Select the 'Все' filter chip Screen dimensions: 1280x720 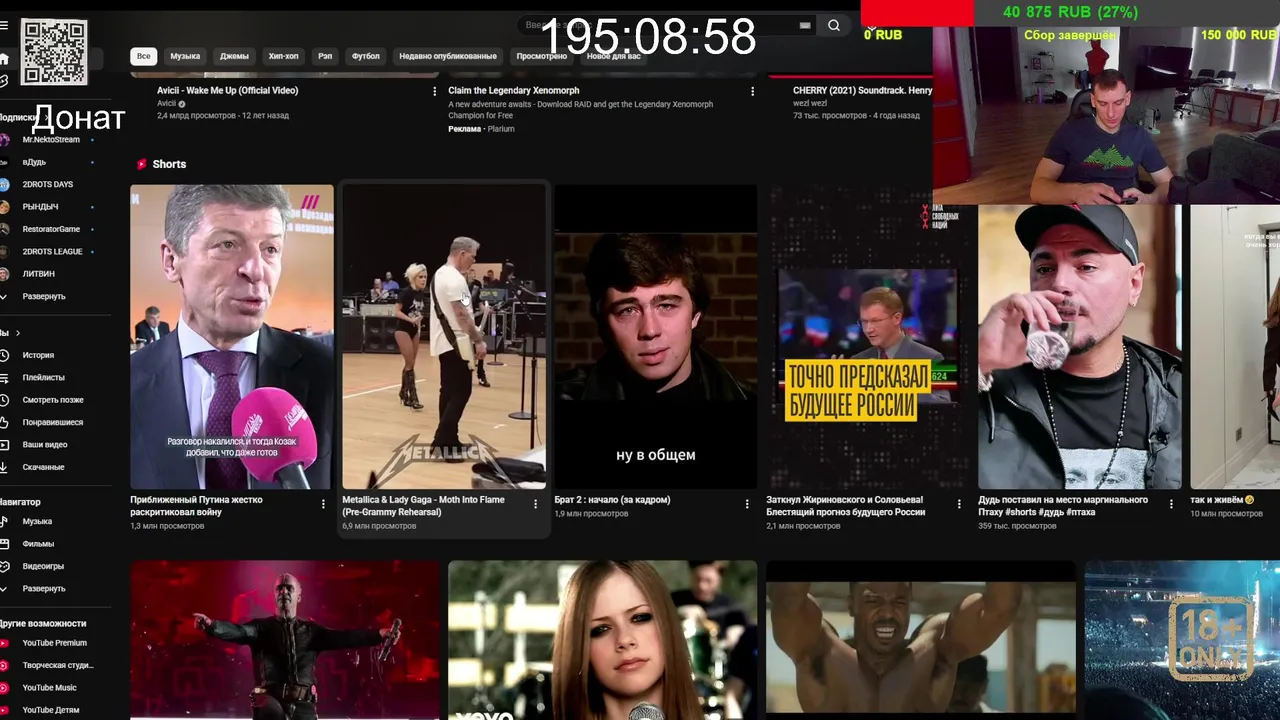[x=144, y=56]
